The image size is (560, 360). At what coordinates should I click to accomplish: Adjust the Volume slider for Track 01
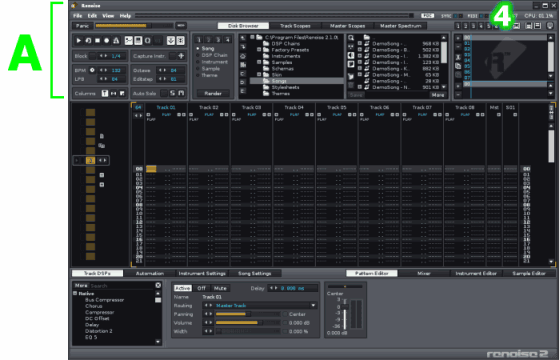(x=248, y=323)
